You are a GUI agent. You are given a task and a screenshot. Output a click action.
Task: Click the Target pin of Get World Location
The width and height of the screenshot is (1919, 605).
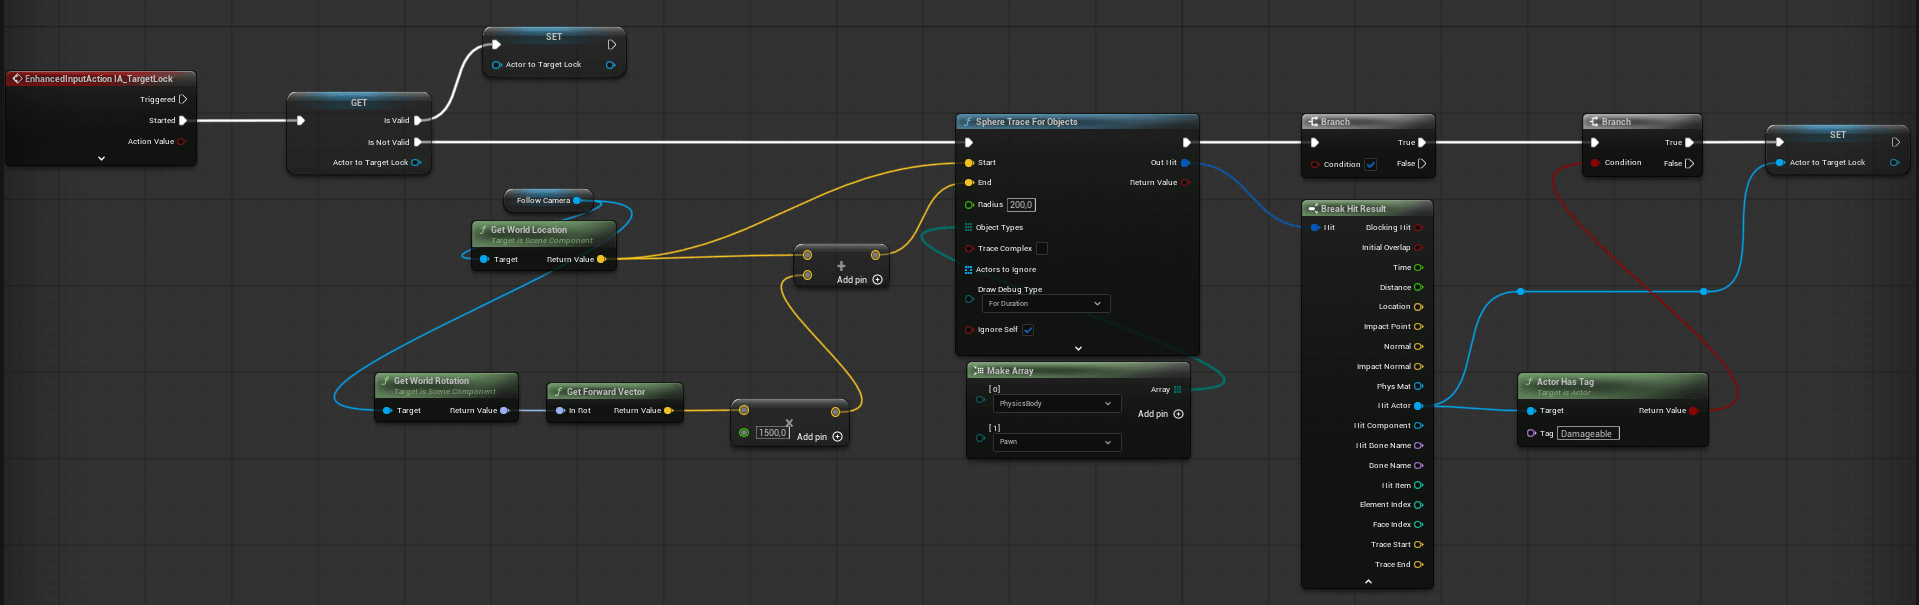484,259
